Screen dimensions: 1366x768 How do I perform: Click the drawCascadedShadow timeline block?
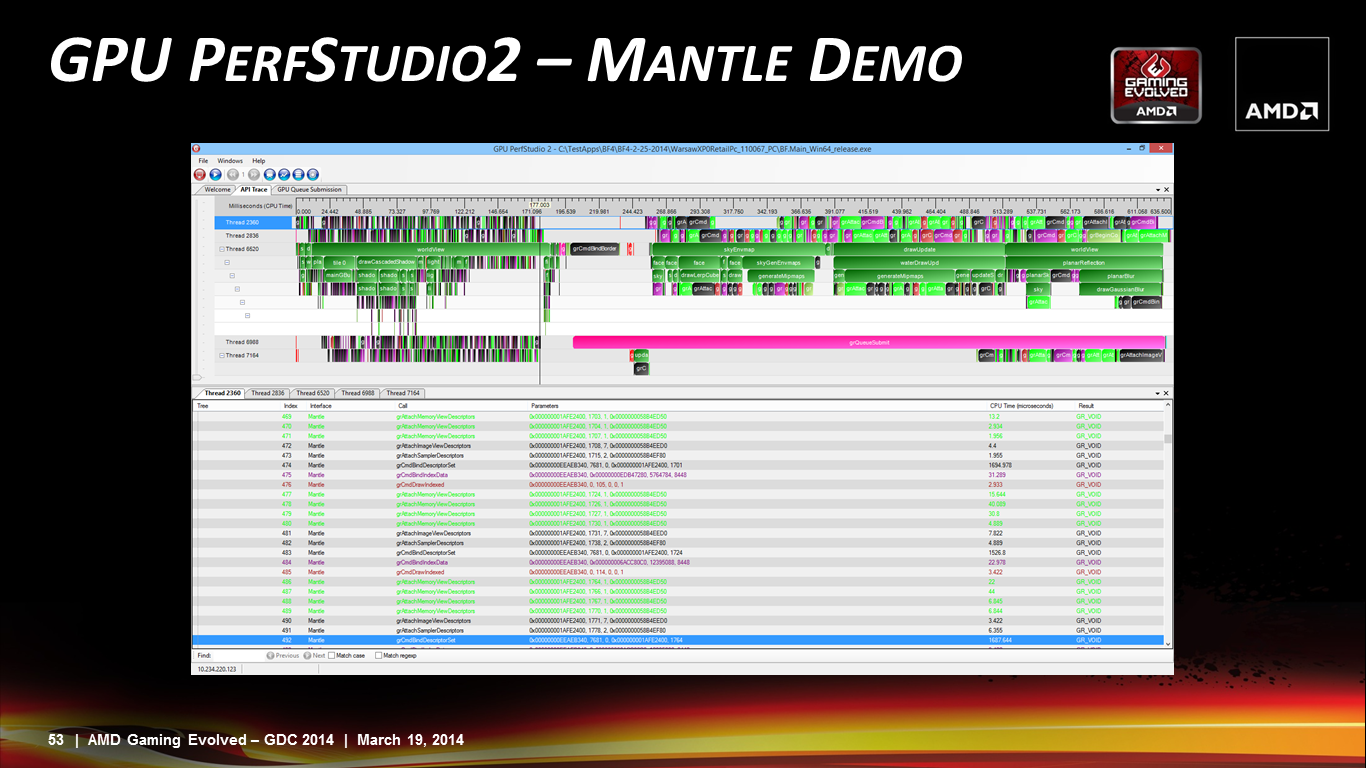[x=386, y=263]
